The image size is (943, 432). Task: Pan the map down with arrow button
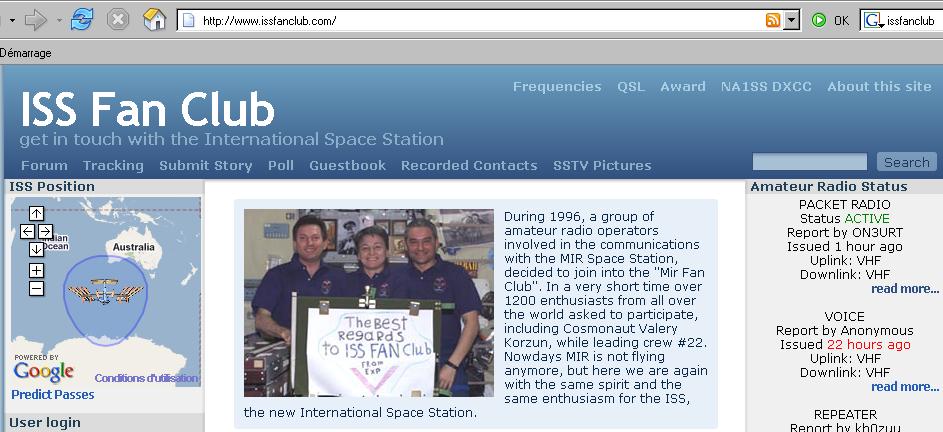tap(36, 249)
